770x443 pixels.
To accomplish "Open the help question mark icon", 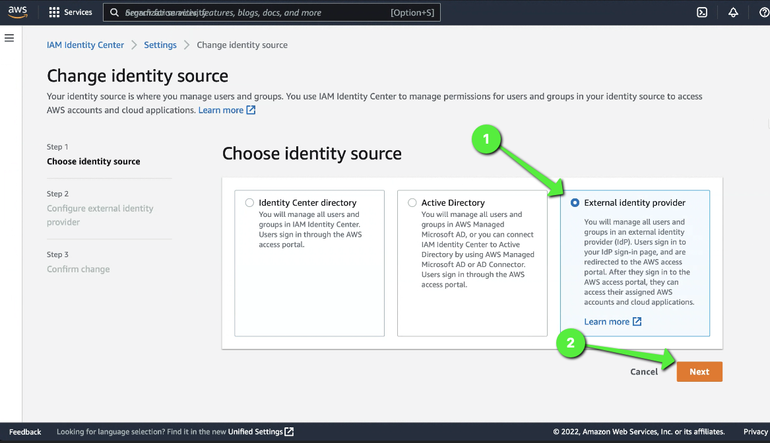I will tap(764, 12).
